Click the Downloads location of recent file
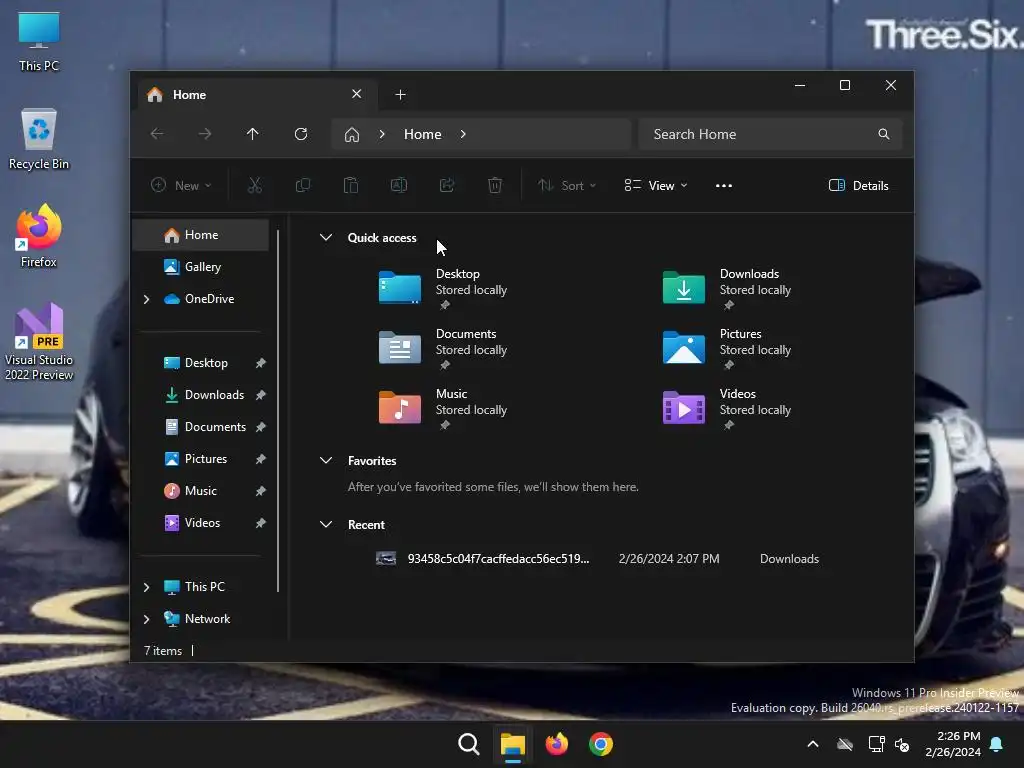The height and width of the screenshot is (768, 1024). pos(789,559)
